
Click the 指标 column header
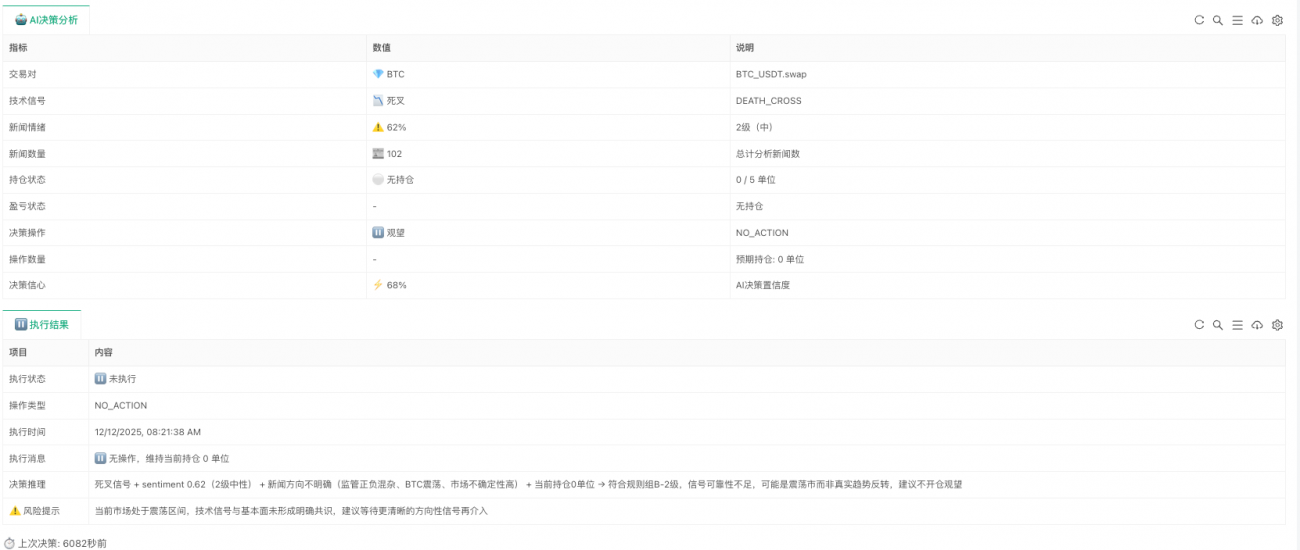click(x=19, y=48)
